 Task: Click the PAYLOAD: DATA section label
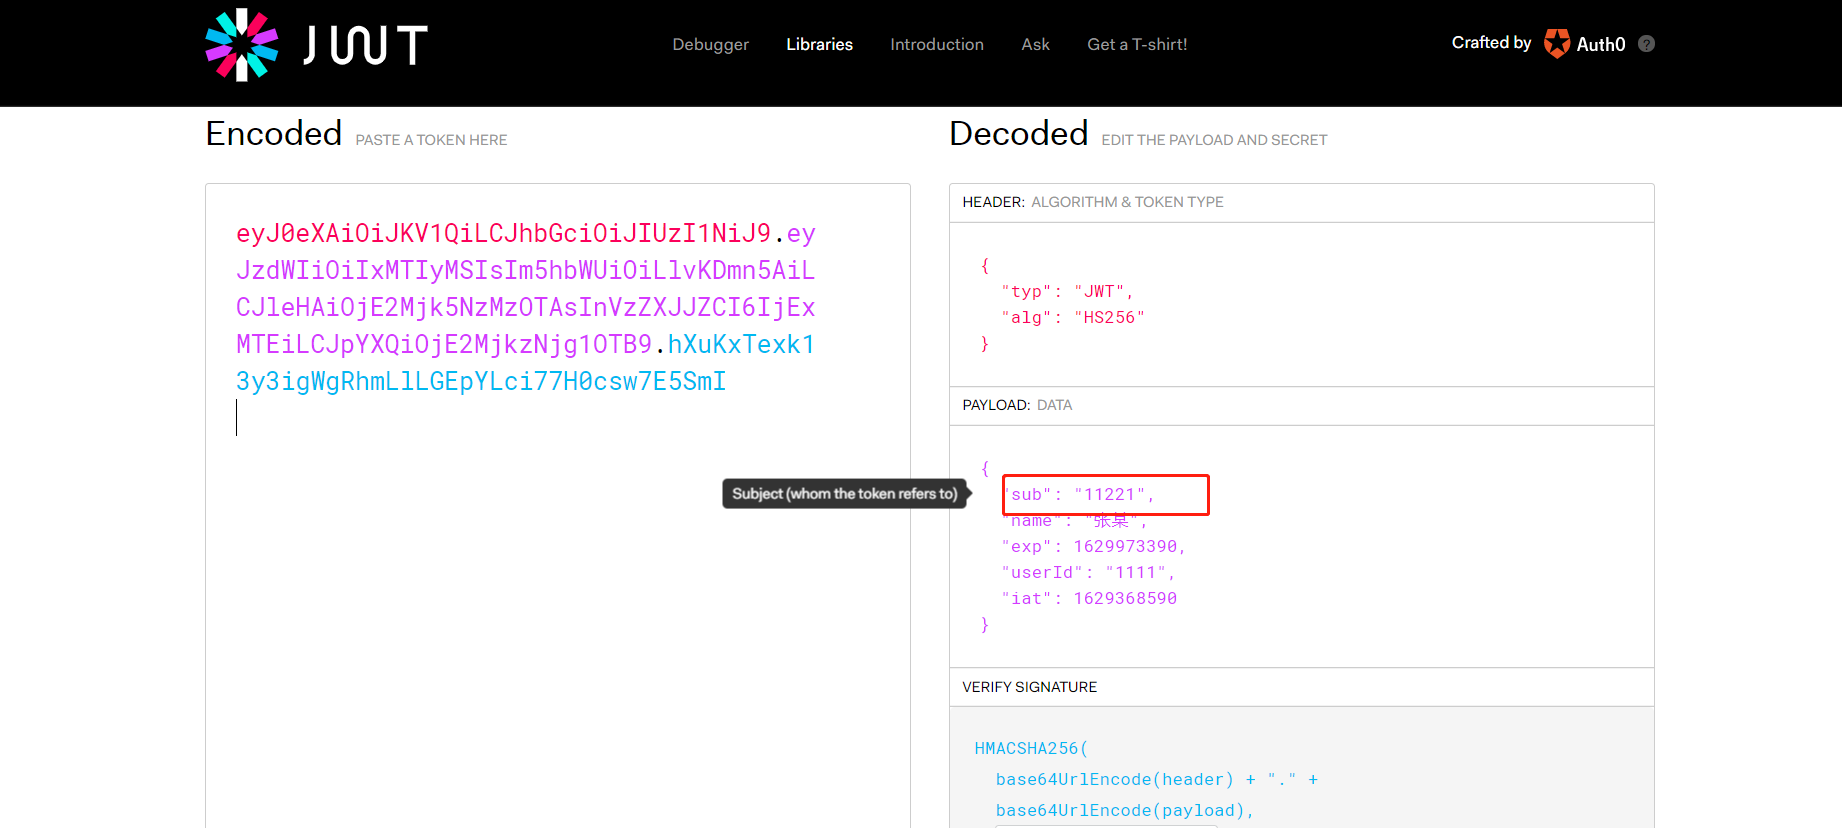click(1017, 405)
